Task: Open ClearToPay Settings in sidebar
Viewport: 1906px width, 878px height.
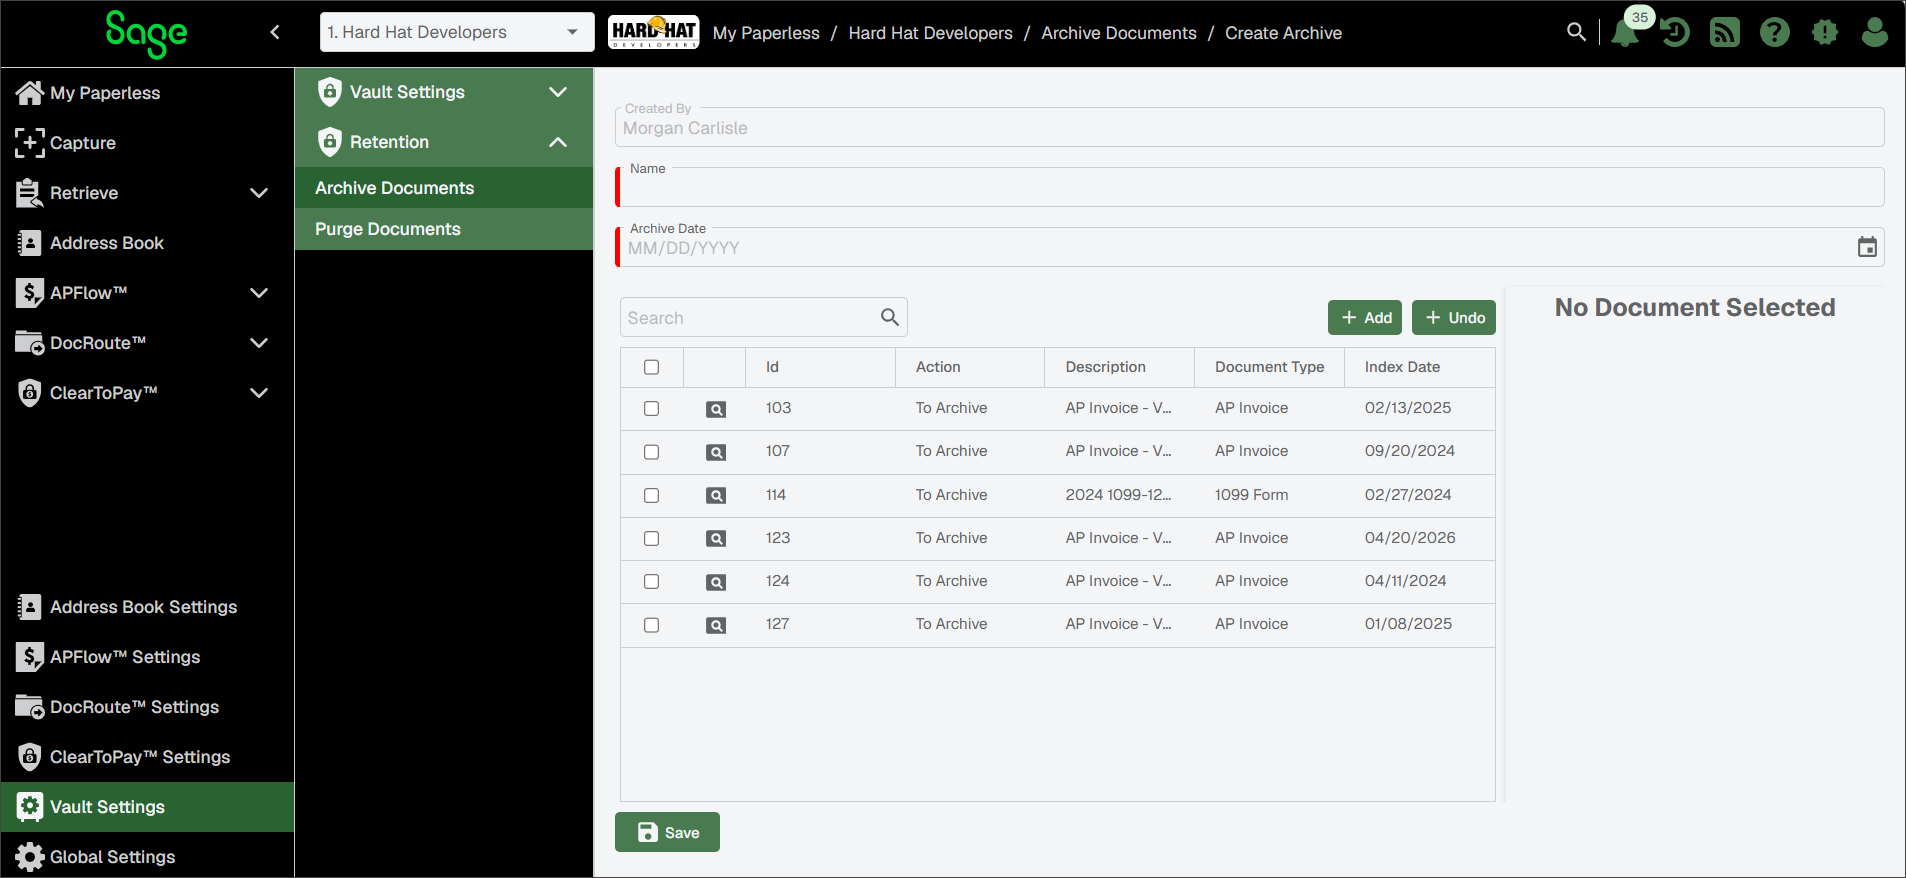Action: pyautogui.click(x=147, y=757)
